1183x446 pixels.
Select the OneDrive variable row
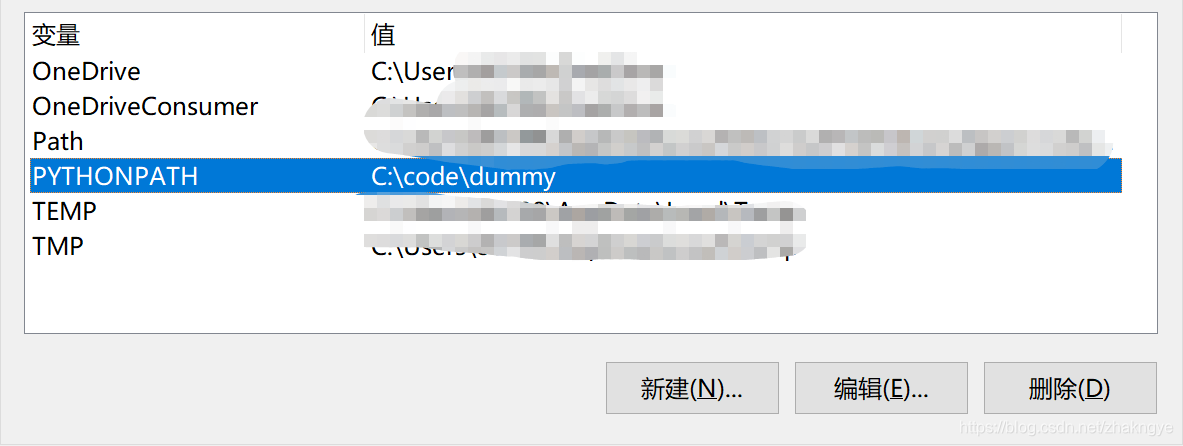click(x=575, y=72)
